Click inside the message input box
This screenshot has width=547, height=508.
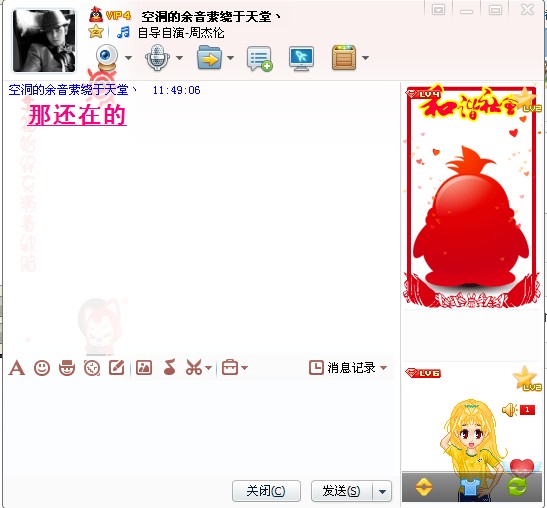(199, 427)
